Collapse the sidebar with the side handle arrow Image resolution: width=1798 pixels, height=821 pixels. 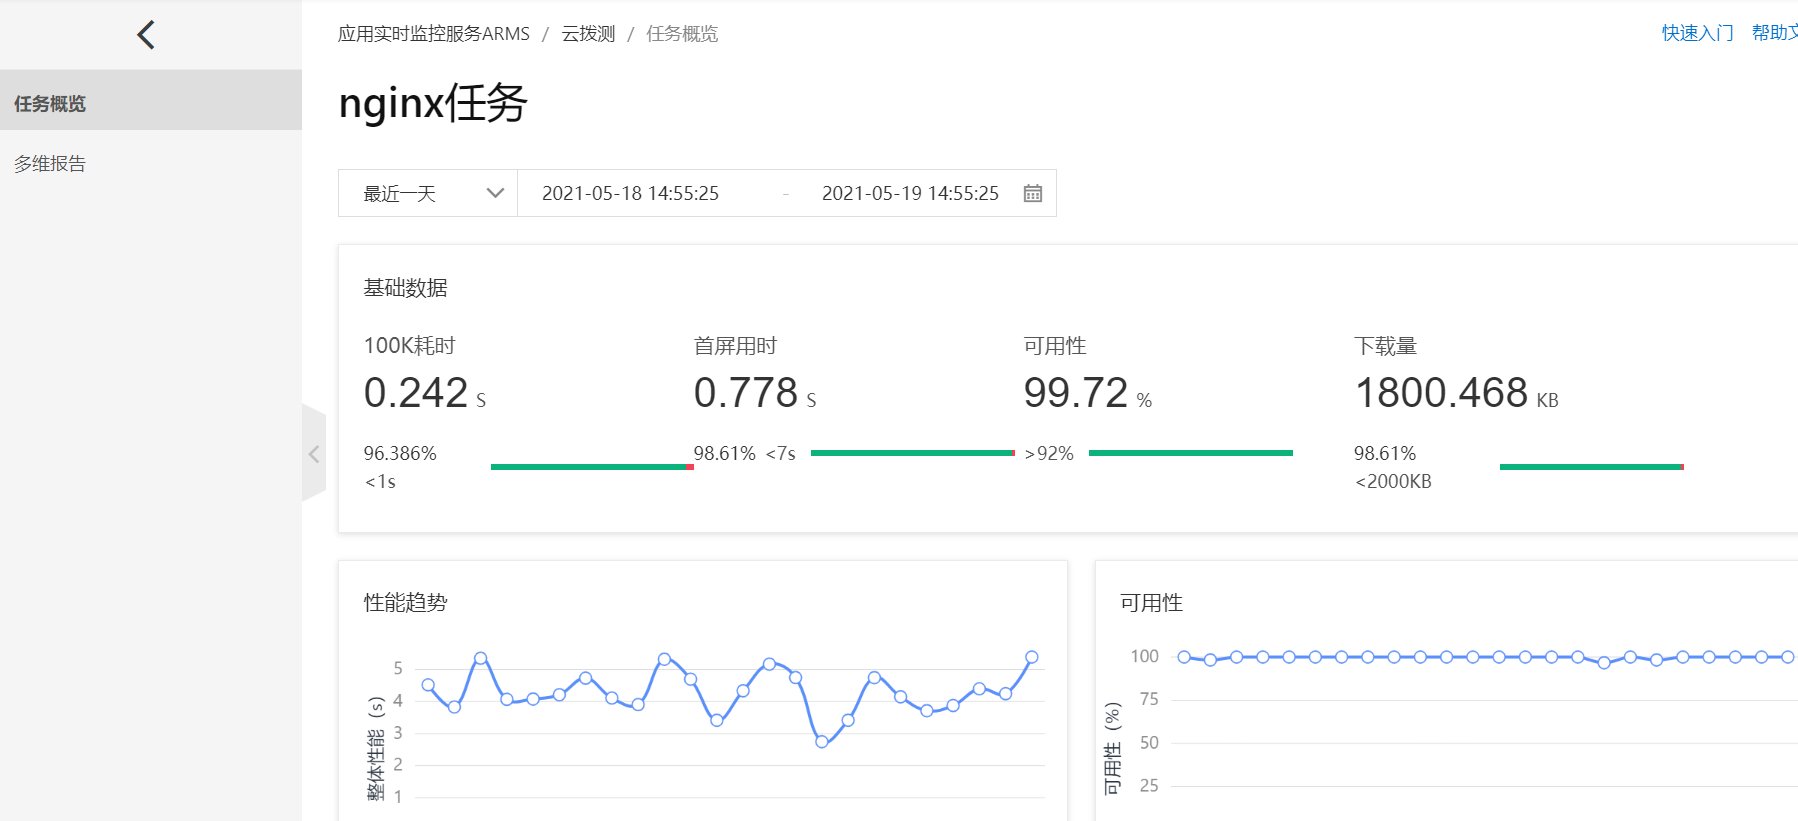click(314, 454)
